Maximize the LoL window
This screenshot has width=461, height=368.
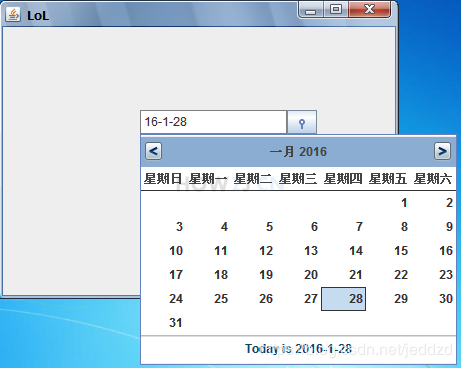click(x=336, y=9)
